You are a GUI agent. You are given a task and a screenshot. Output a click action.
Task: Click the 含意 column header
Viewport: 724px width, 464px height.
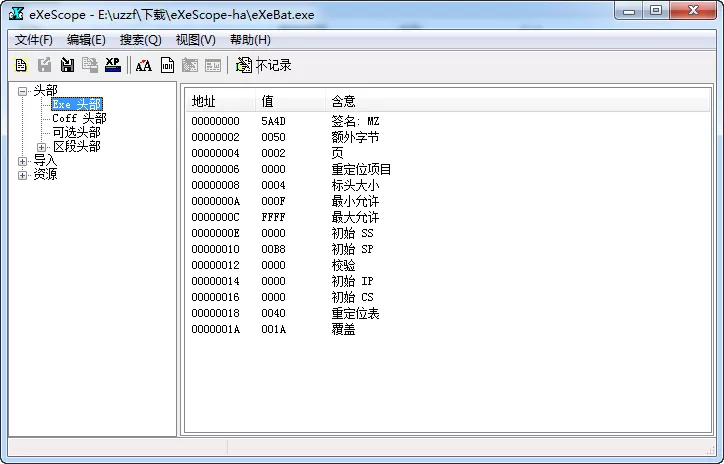click(x=517, y=101)
